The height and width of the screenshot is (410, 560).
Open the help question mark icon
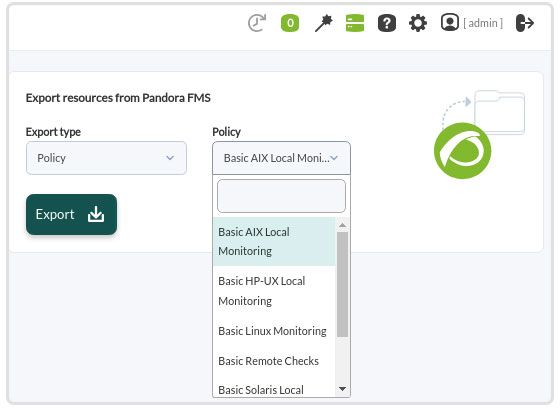coord(387,24)
